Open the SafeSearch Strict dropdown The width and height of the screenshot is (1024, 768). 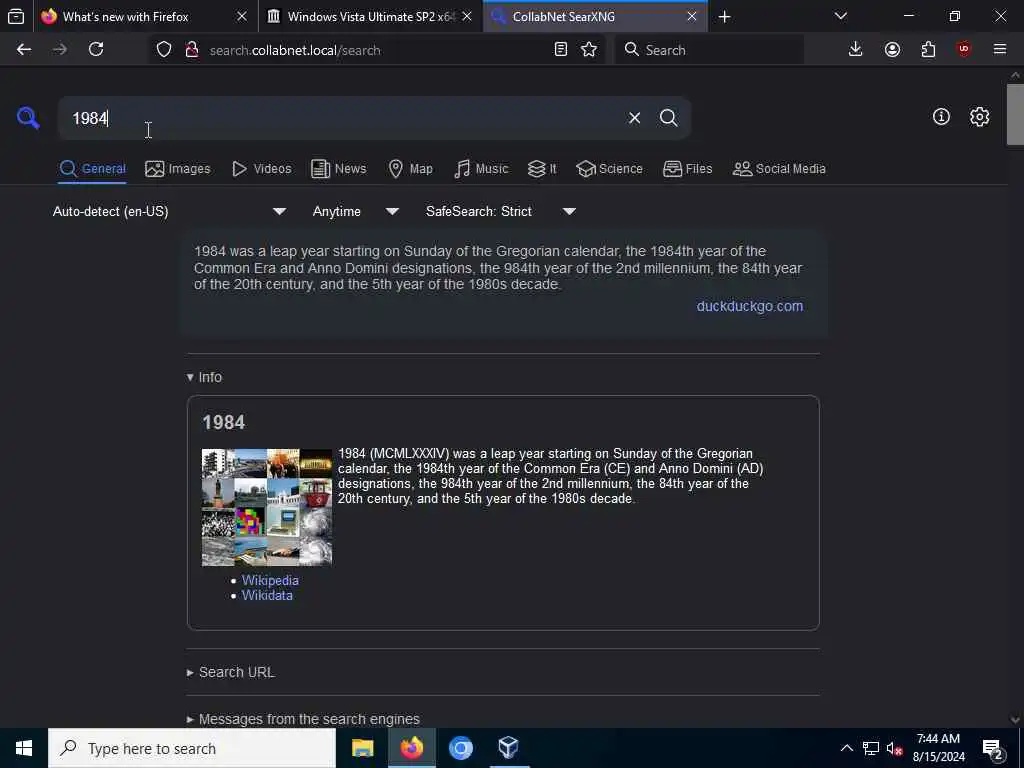501,212
